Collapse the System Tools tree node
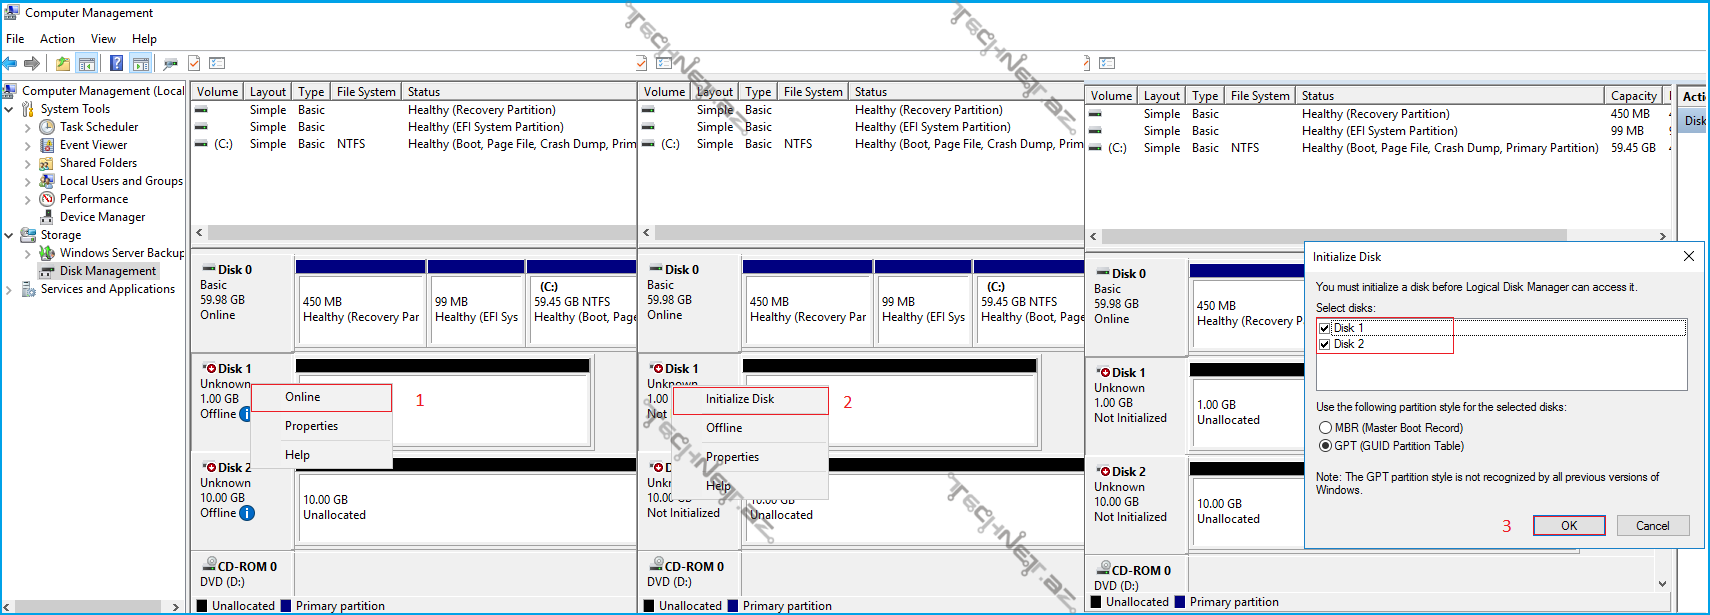This screenshot has height=615, width=1710. click(x=9, y=109)
